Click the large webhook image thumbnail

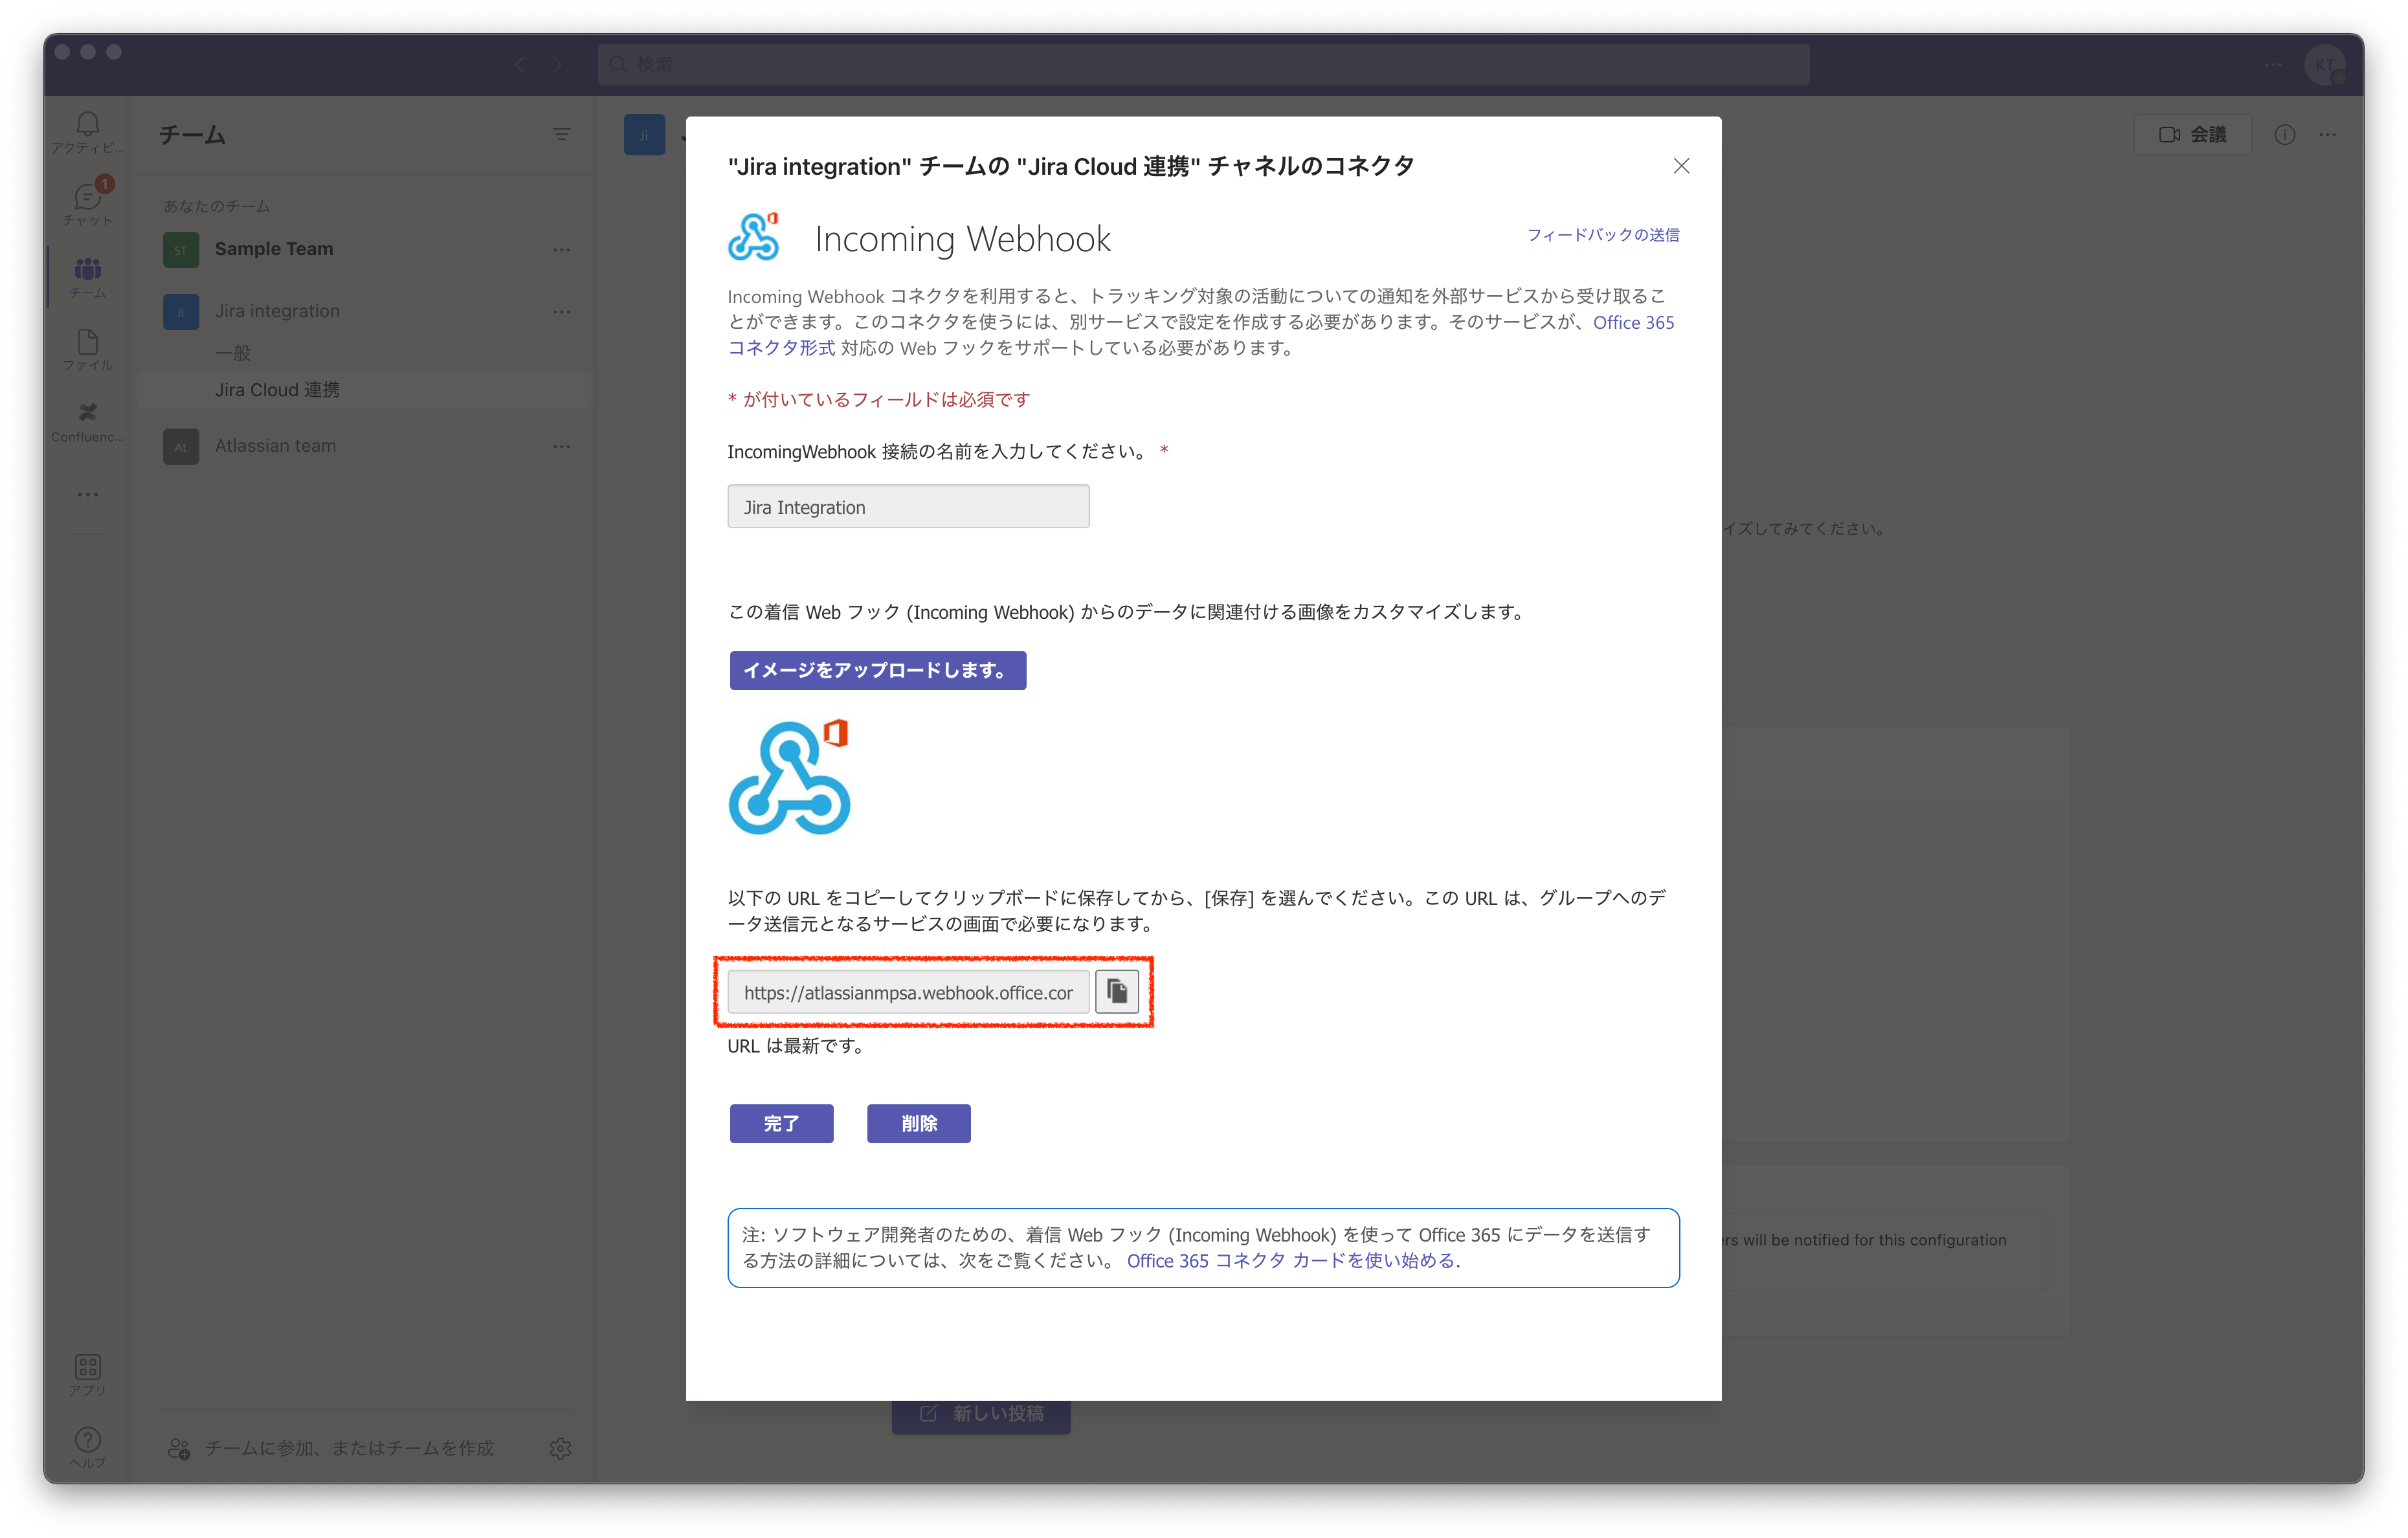click(x=789, y=777)
